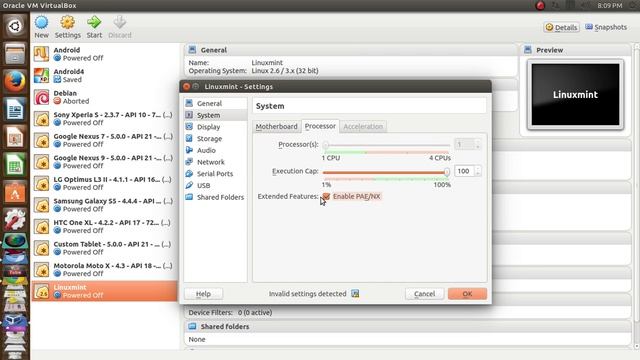
Task: Open USB category in settings dialog
Action: (215, 185)
